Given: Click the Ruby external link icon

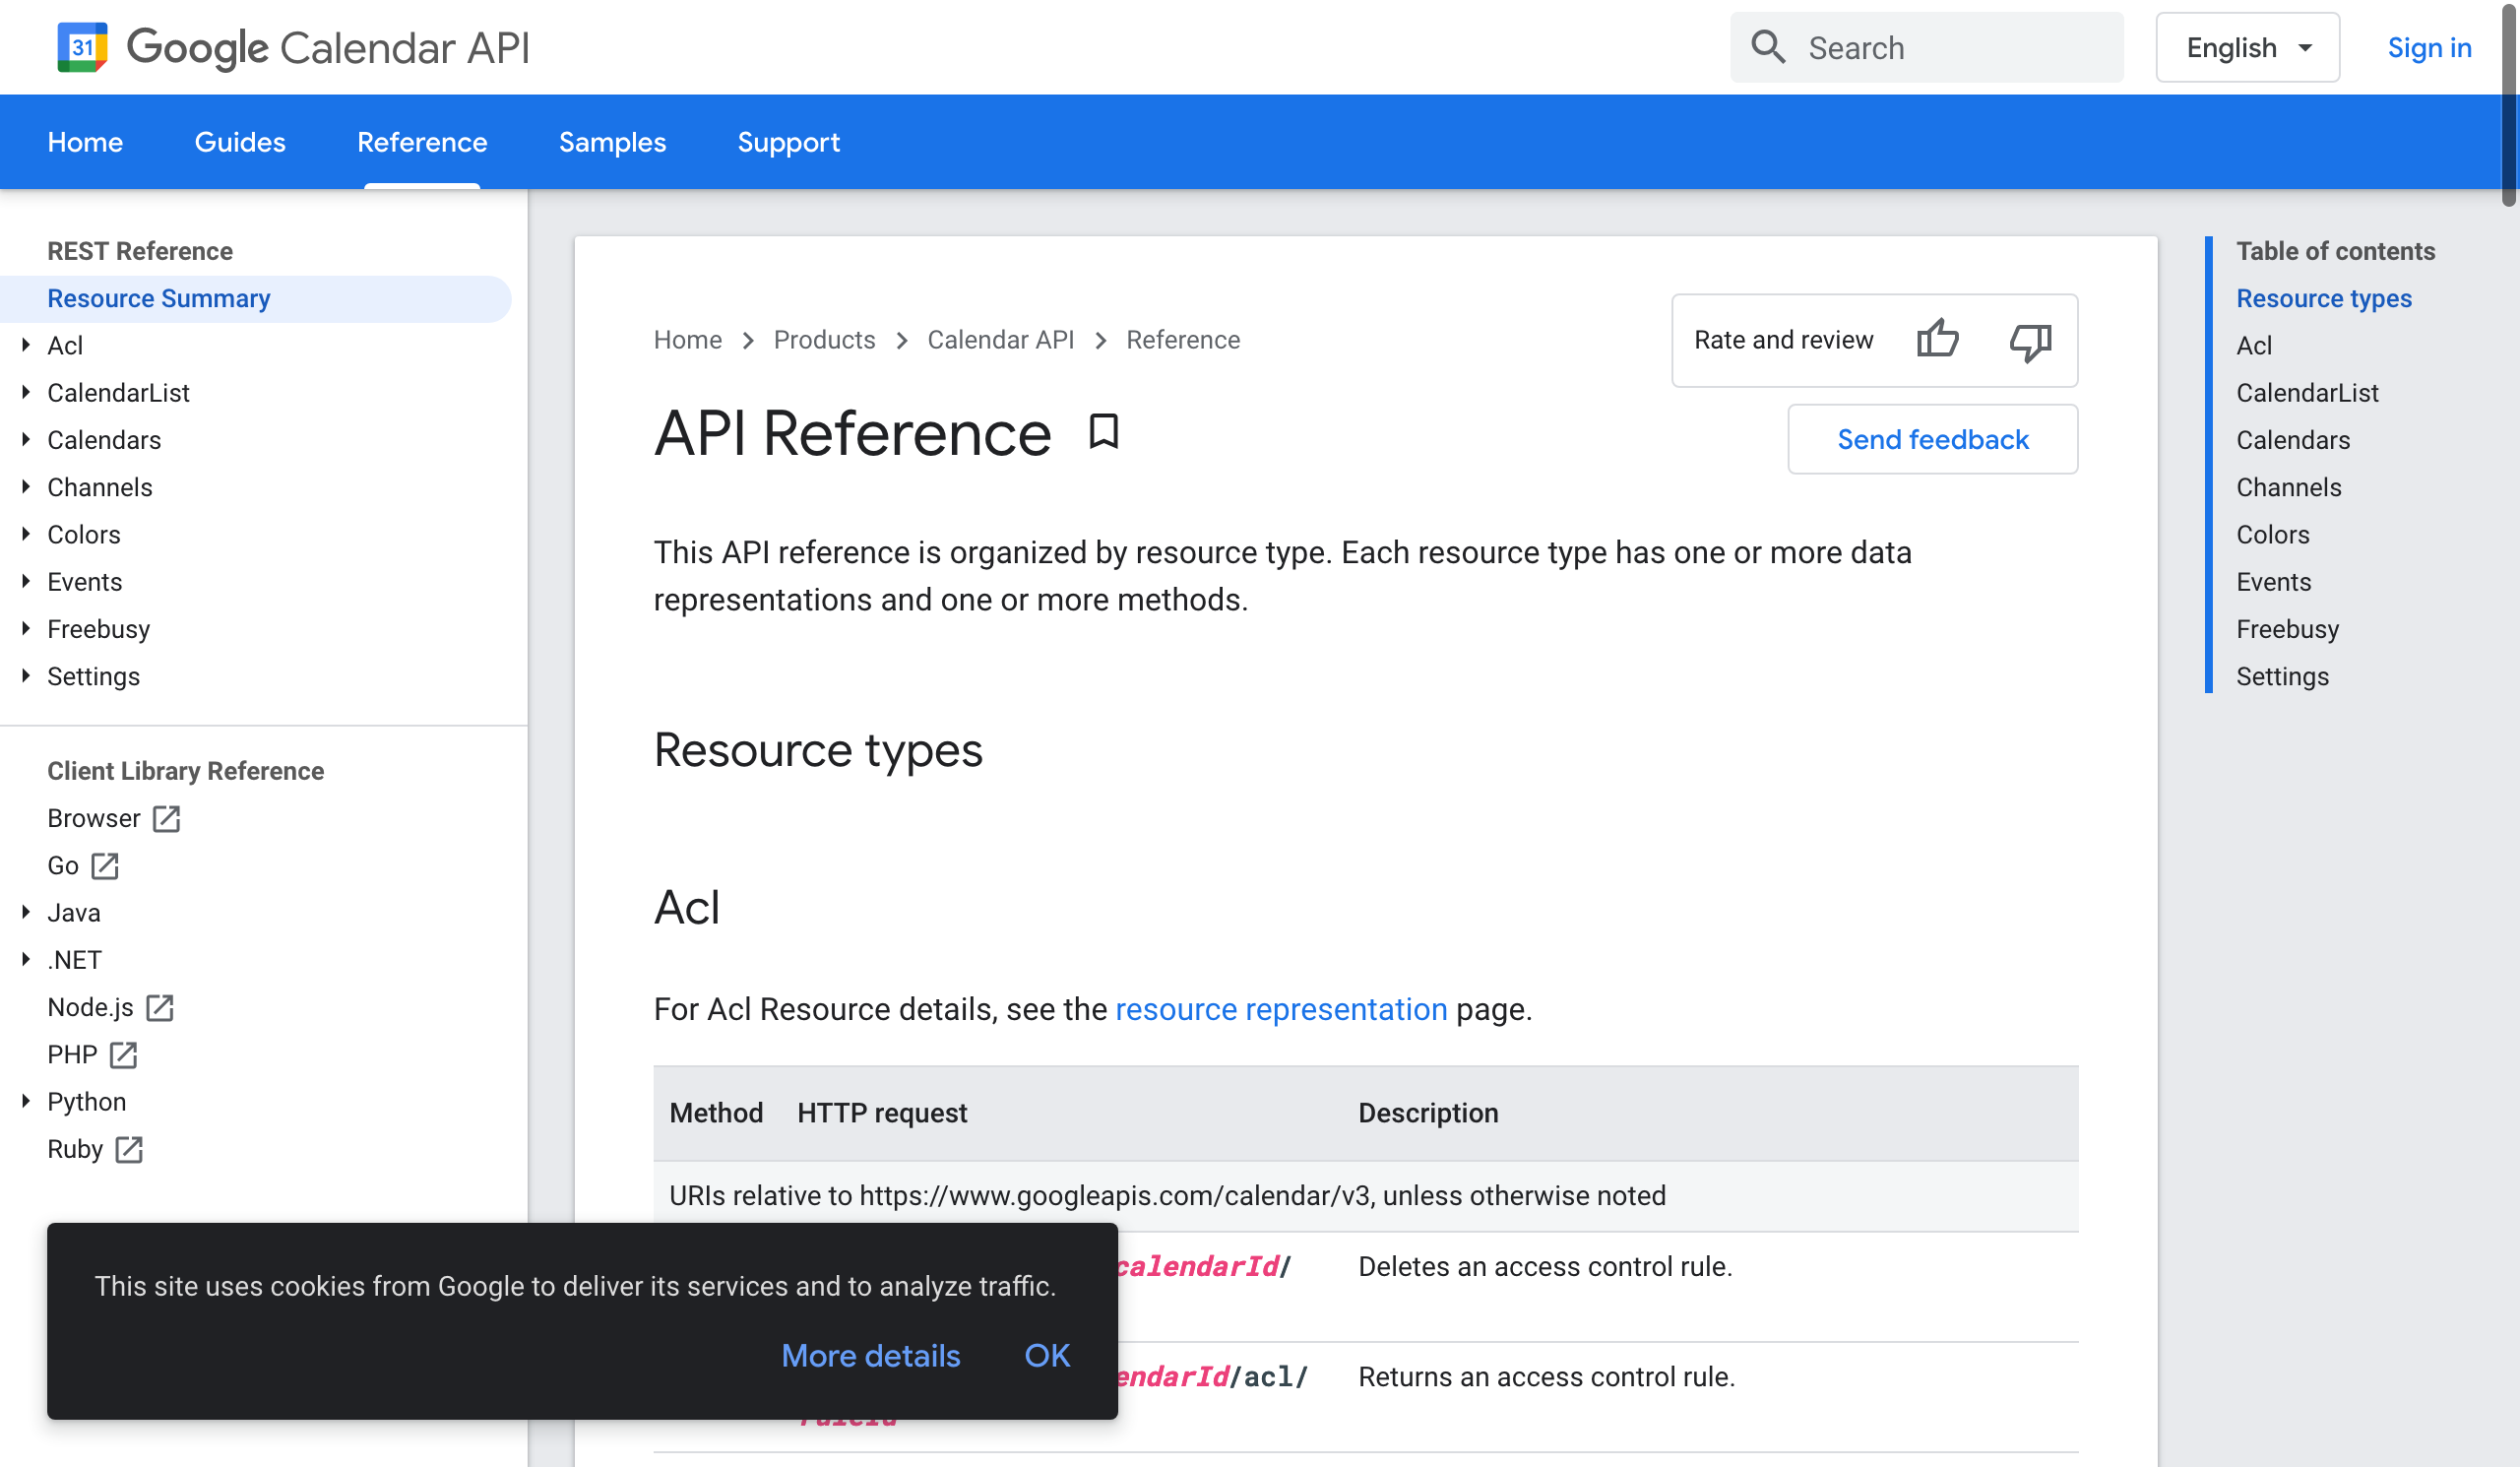Looking at the screenshot, I should pos(129,1150).
